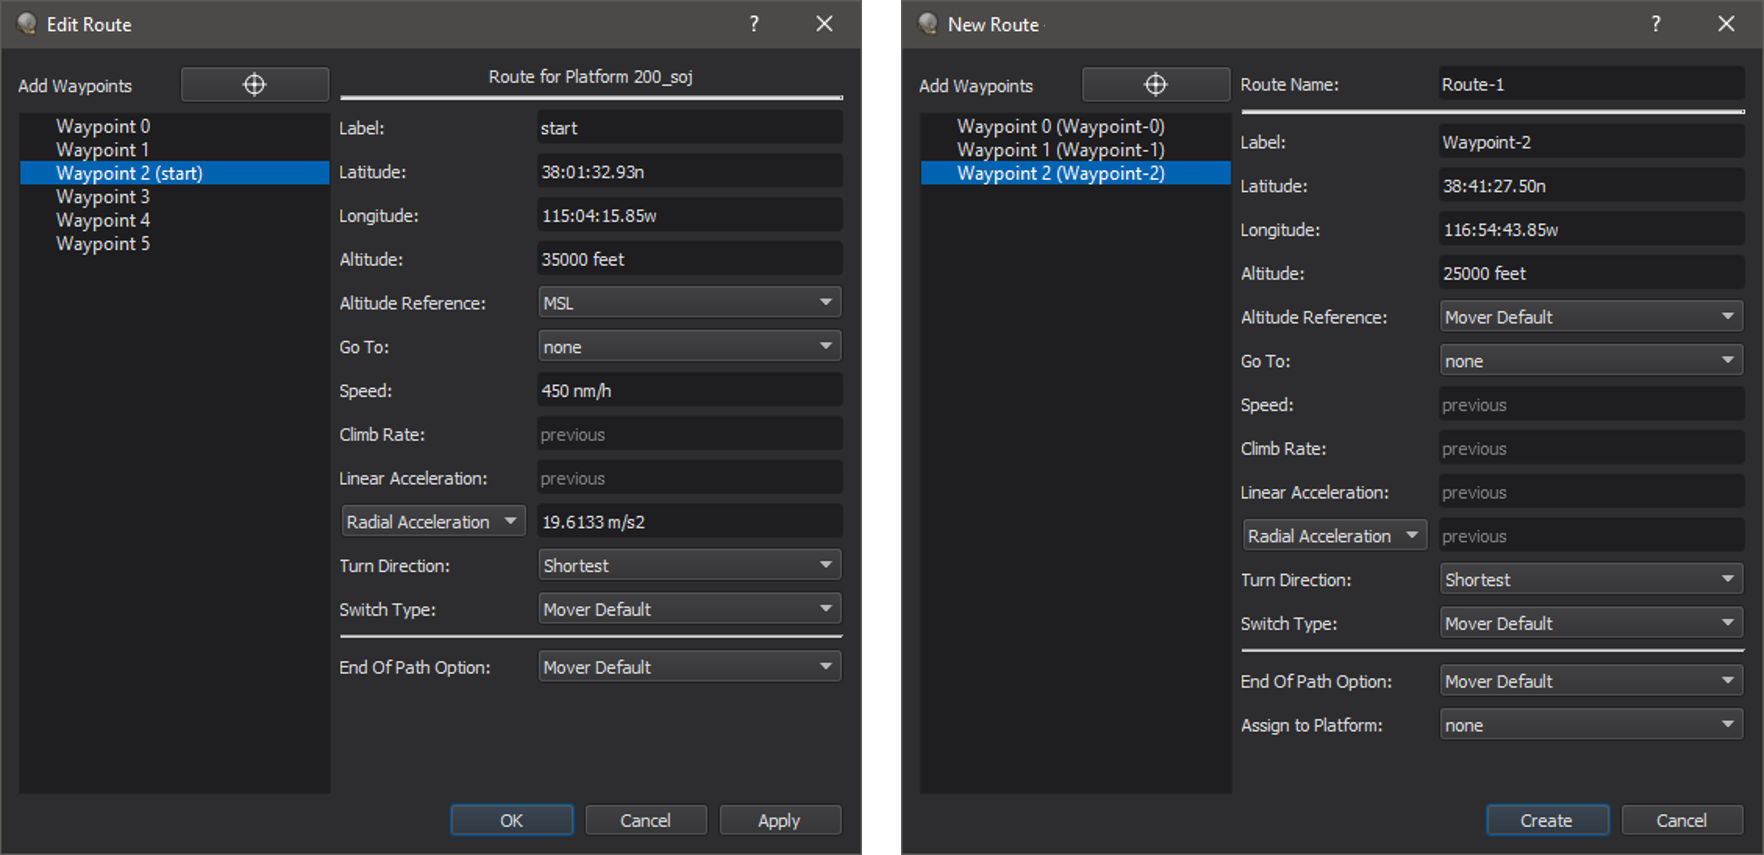
Task: Click the help question mark in New Route
Action: 1656,24
